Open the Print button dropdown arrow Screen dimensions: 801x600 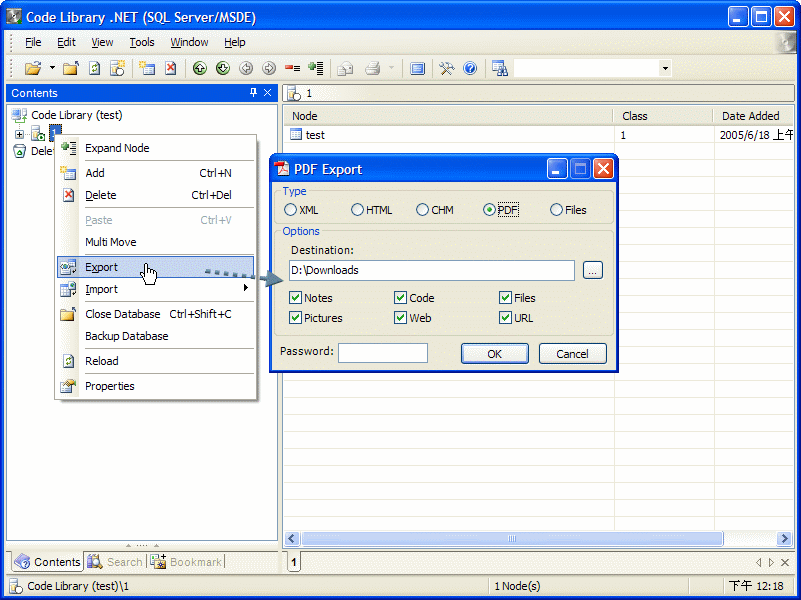click(391, 68)
